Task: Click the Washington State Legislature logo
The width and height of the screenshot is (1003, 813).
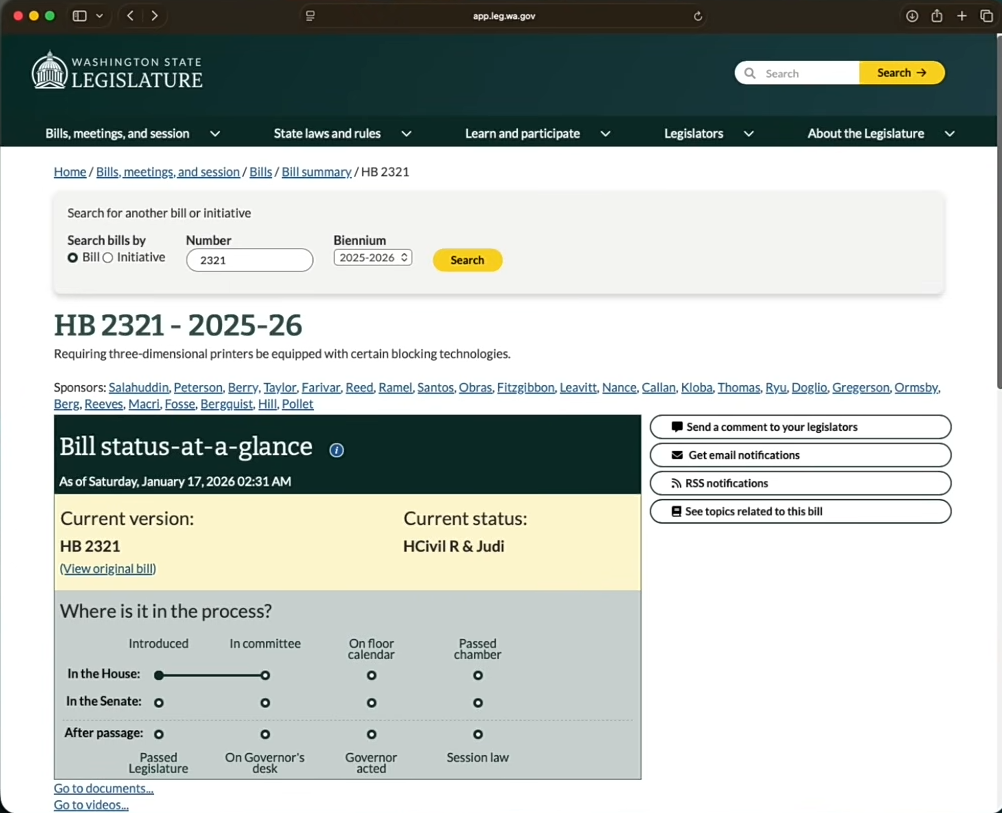Action: click(117, 71)
